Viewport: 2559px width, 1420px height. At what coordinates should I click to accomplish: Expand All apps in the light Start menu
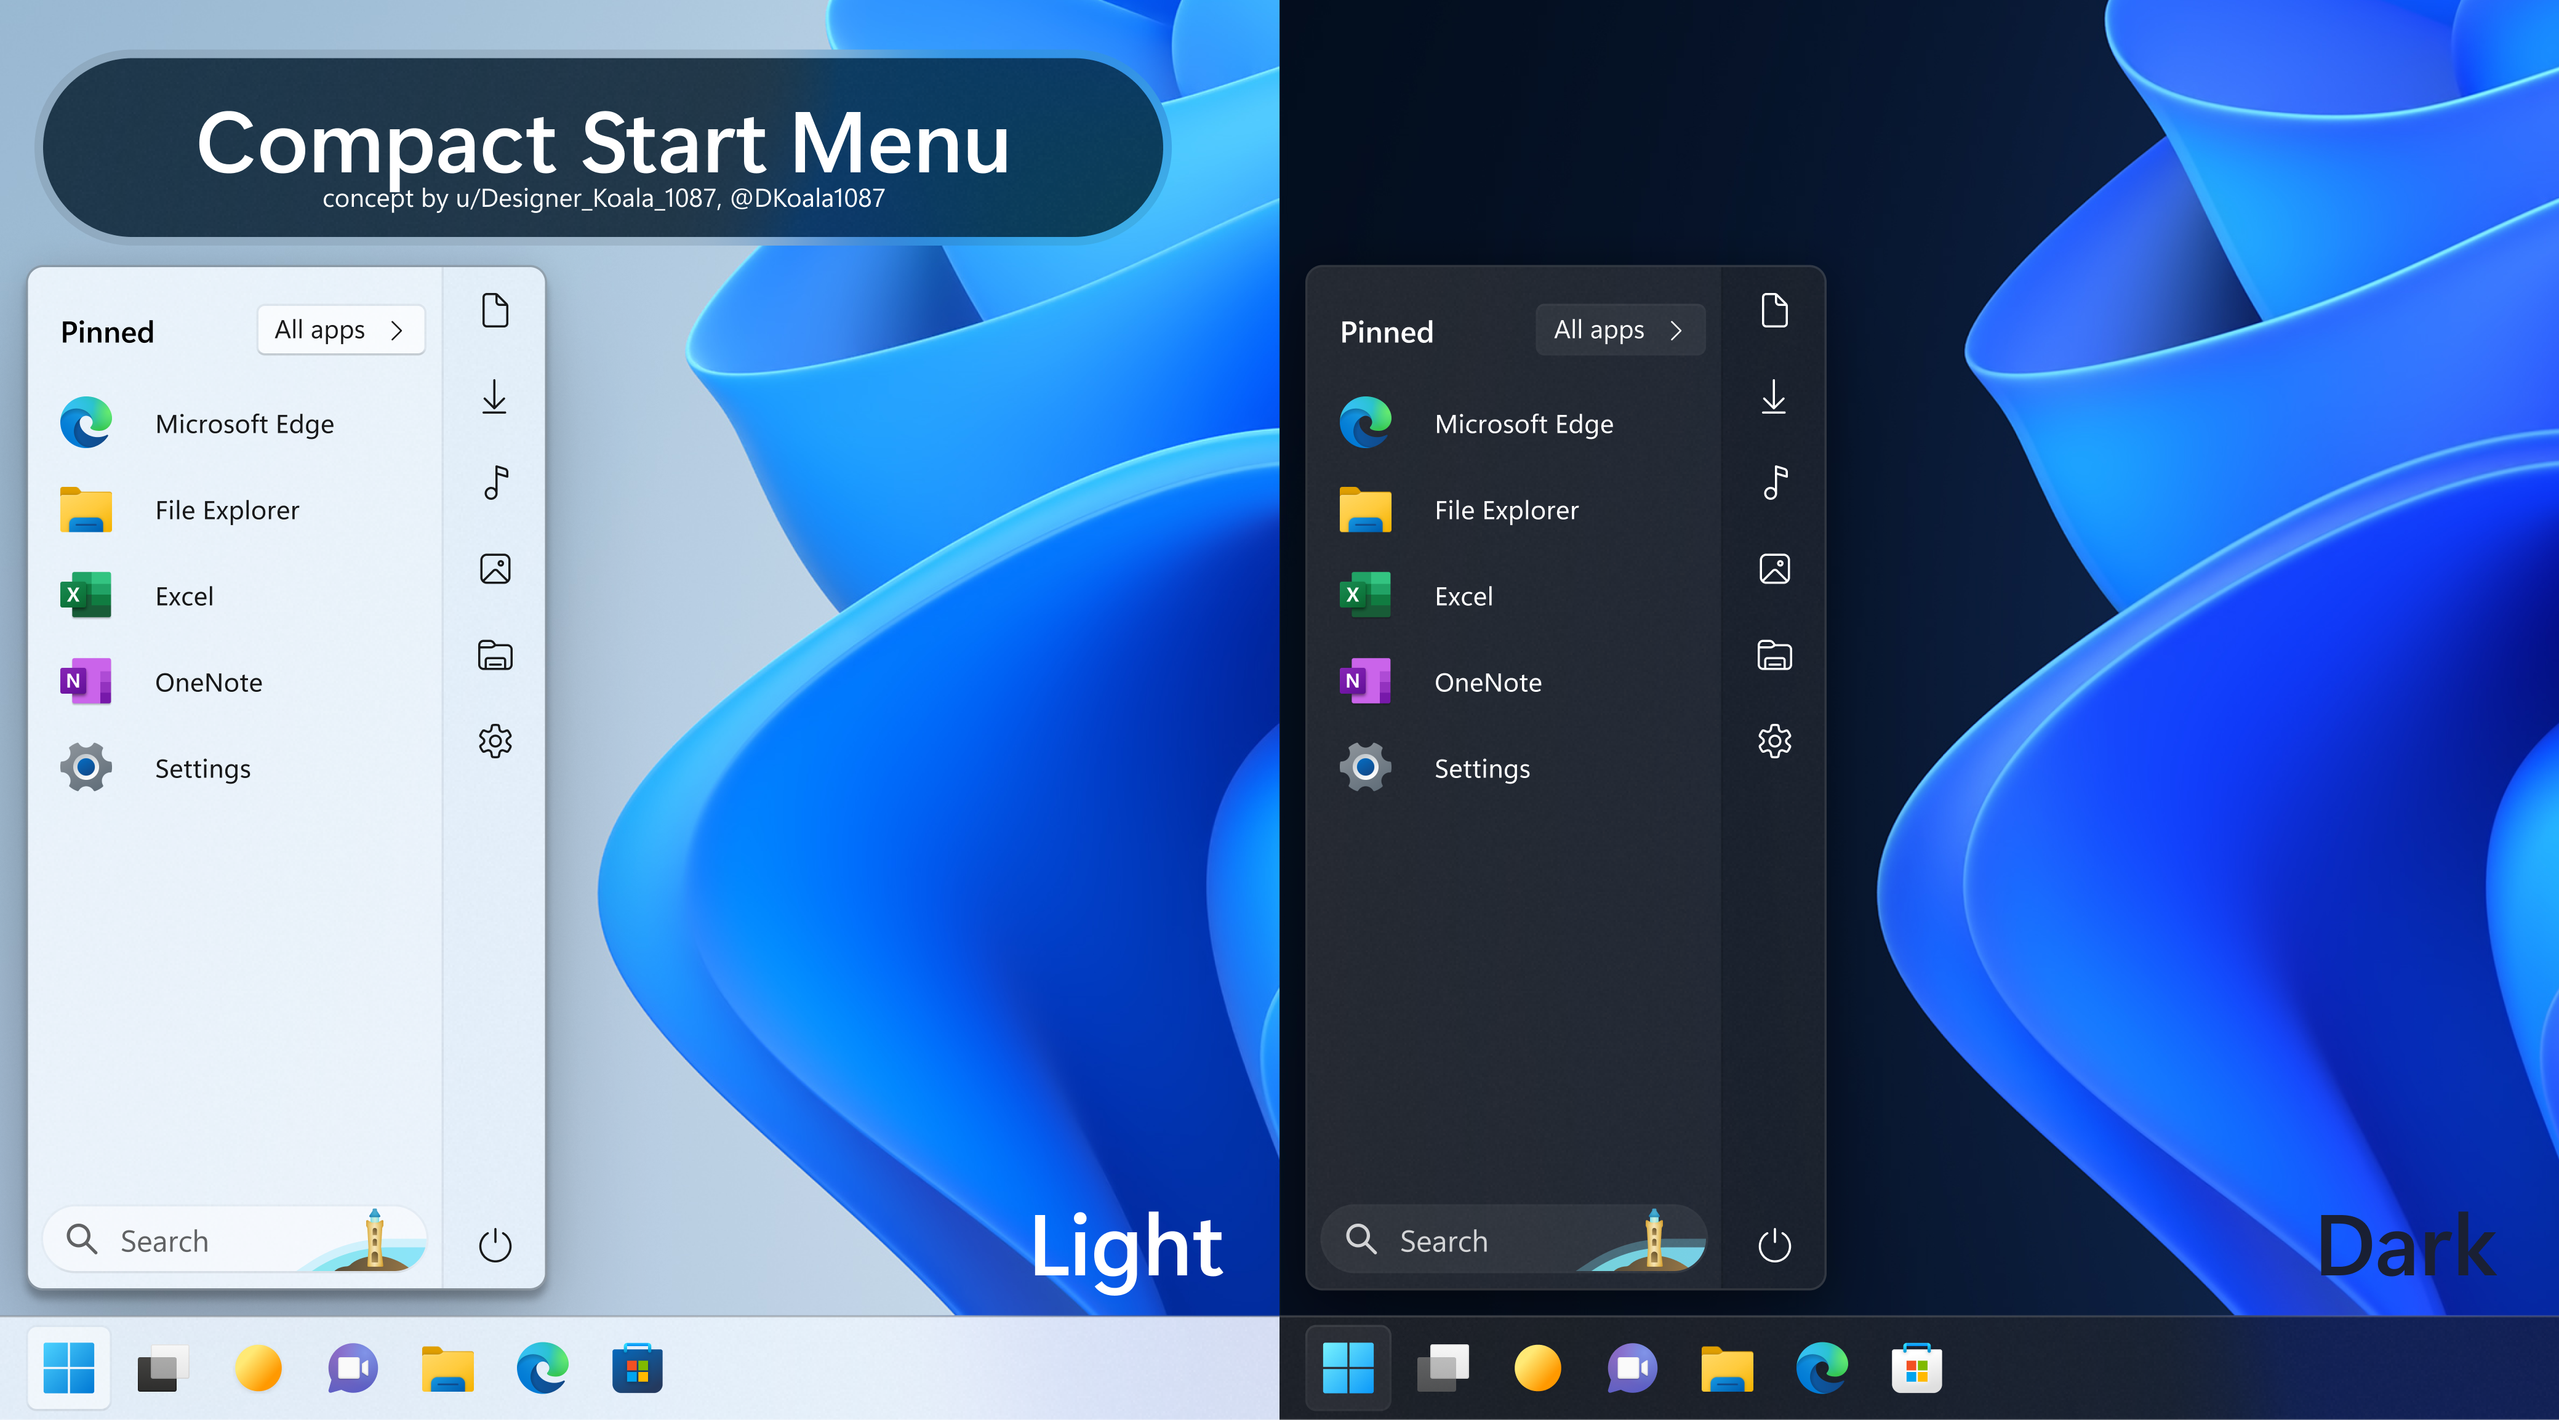pyautogui.click(x=340, y=329)
